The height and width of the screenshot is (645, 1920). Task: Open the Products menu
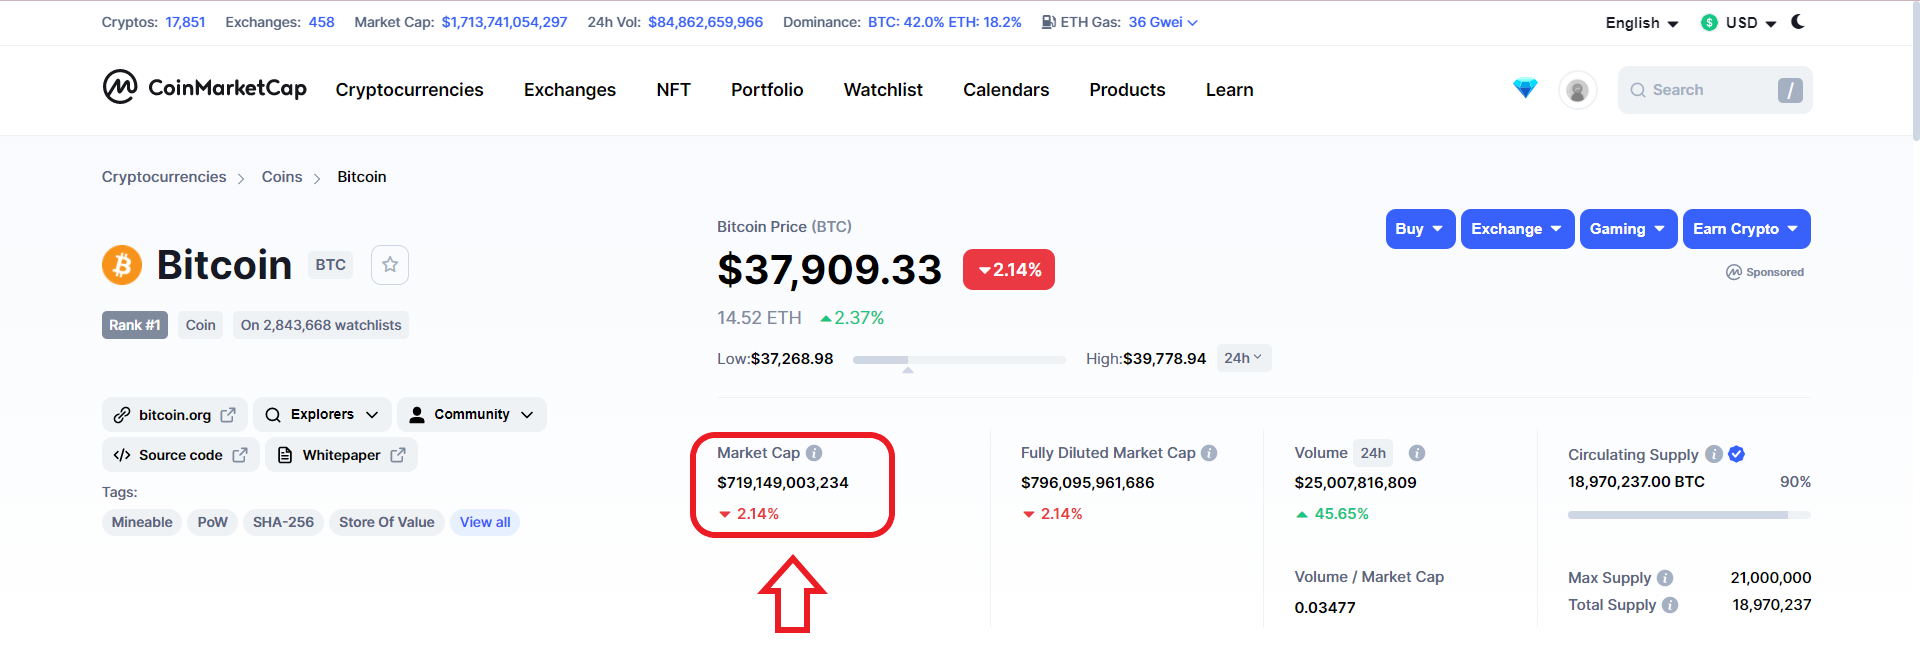[x=1127, y=90]
